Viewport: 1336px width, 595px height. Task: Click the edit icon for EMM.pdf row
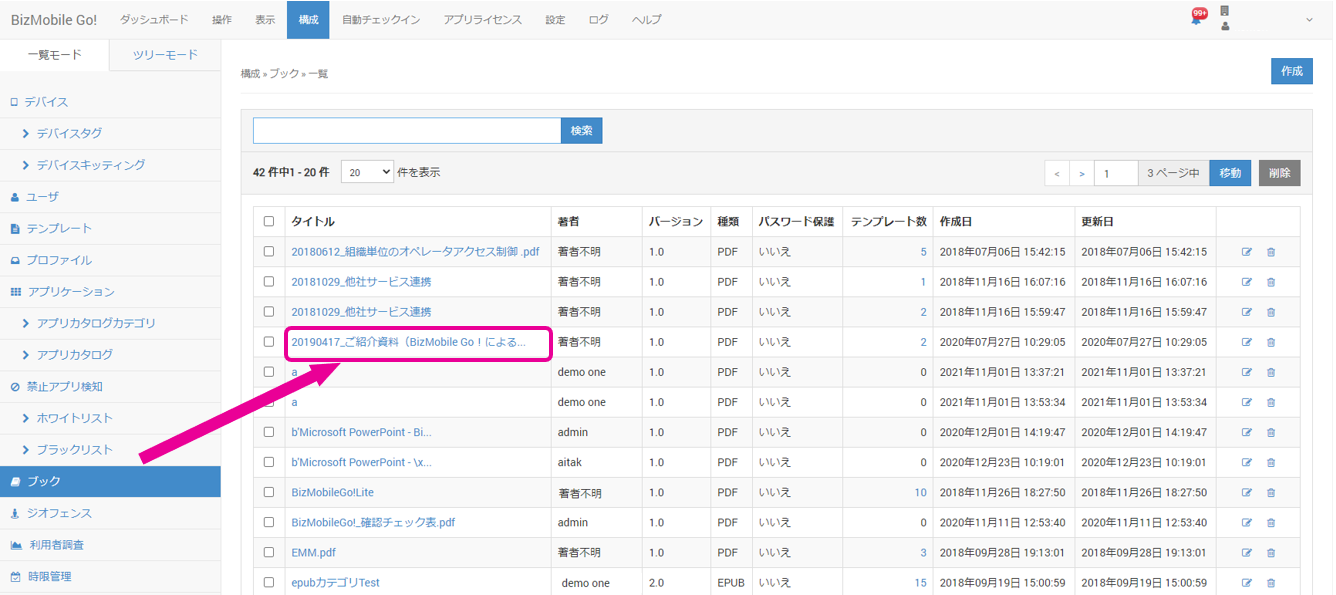tap(1246, 552)
